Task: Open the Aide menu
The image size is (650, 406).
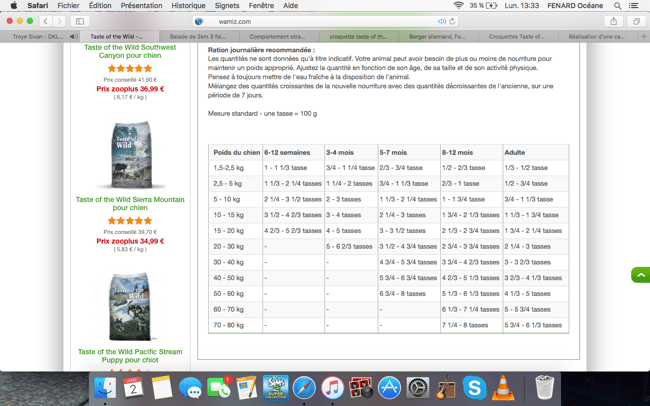Action: pyautogui.click(x=290, y=5)
